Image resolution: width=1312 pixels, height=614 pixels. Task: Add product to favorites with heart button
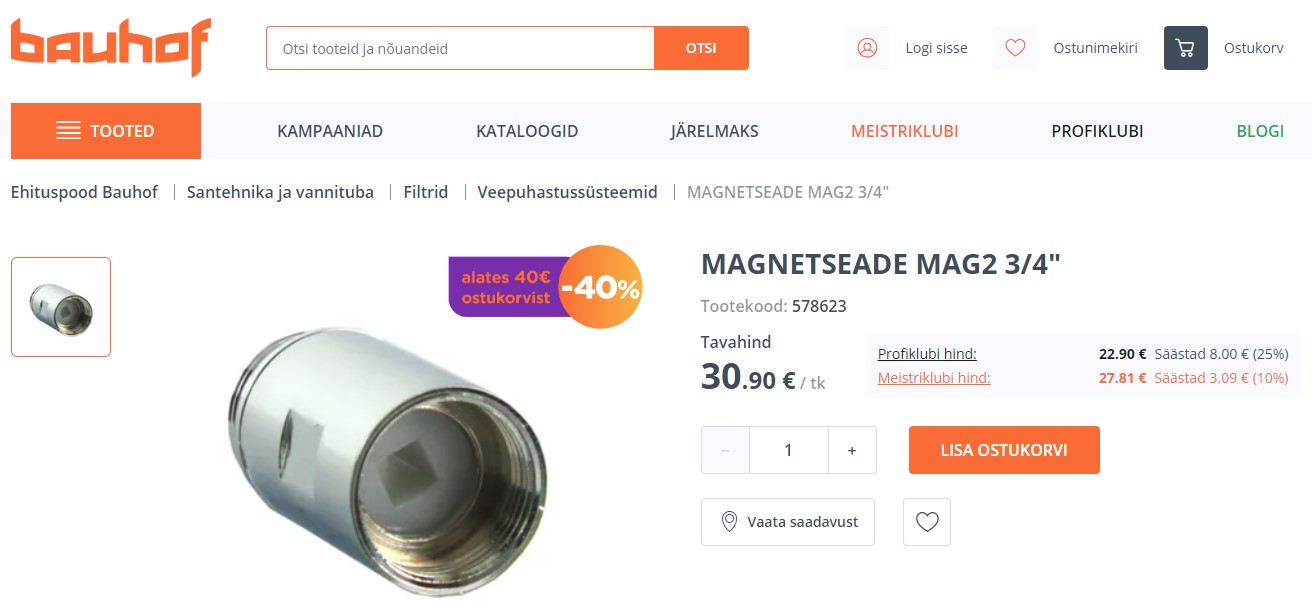(927, 522)
